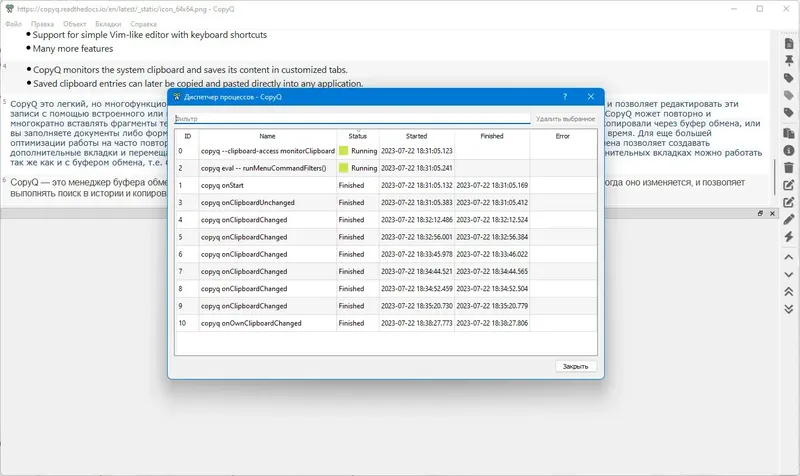Click the tag icon directly below the pin

[x=788, y=78]
